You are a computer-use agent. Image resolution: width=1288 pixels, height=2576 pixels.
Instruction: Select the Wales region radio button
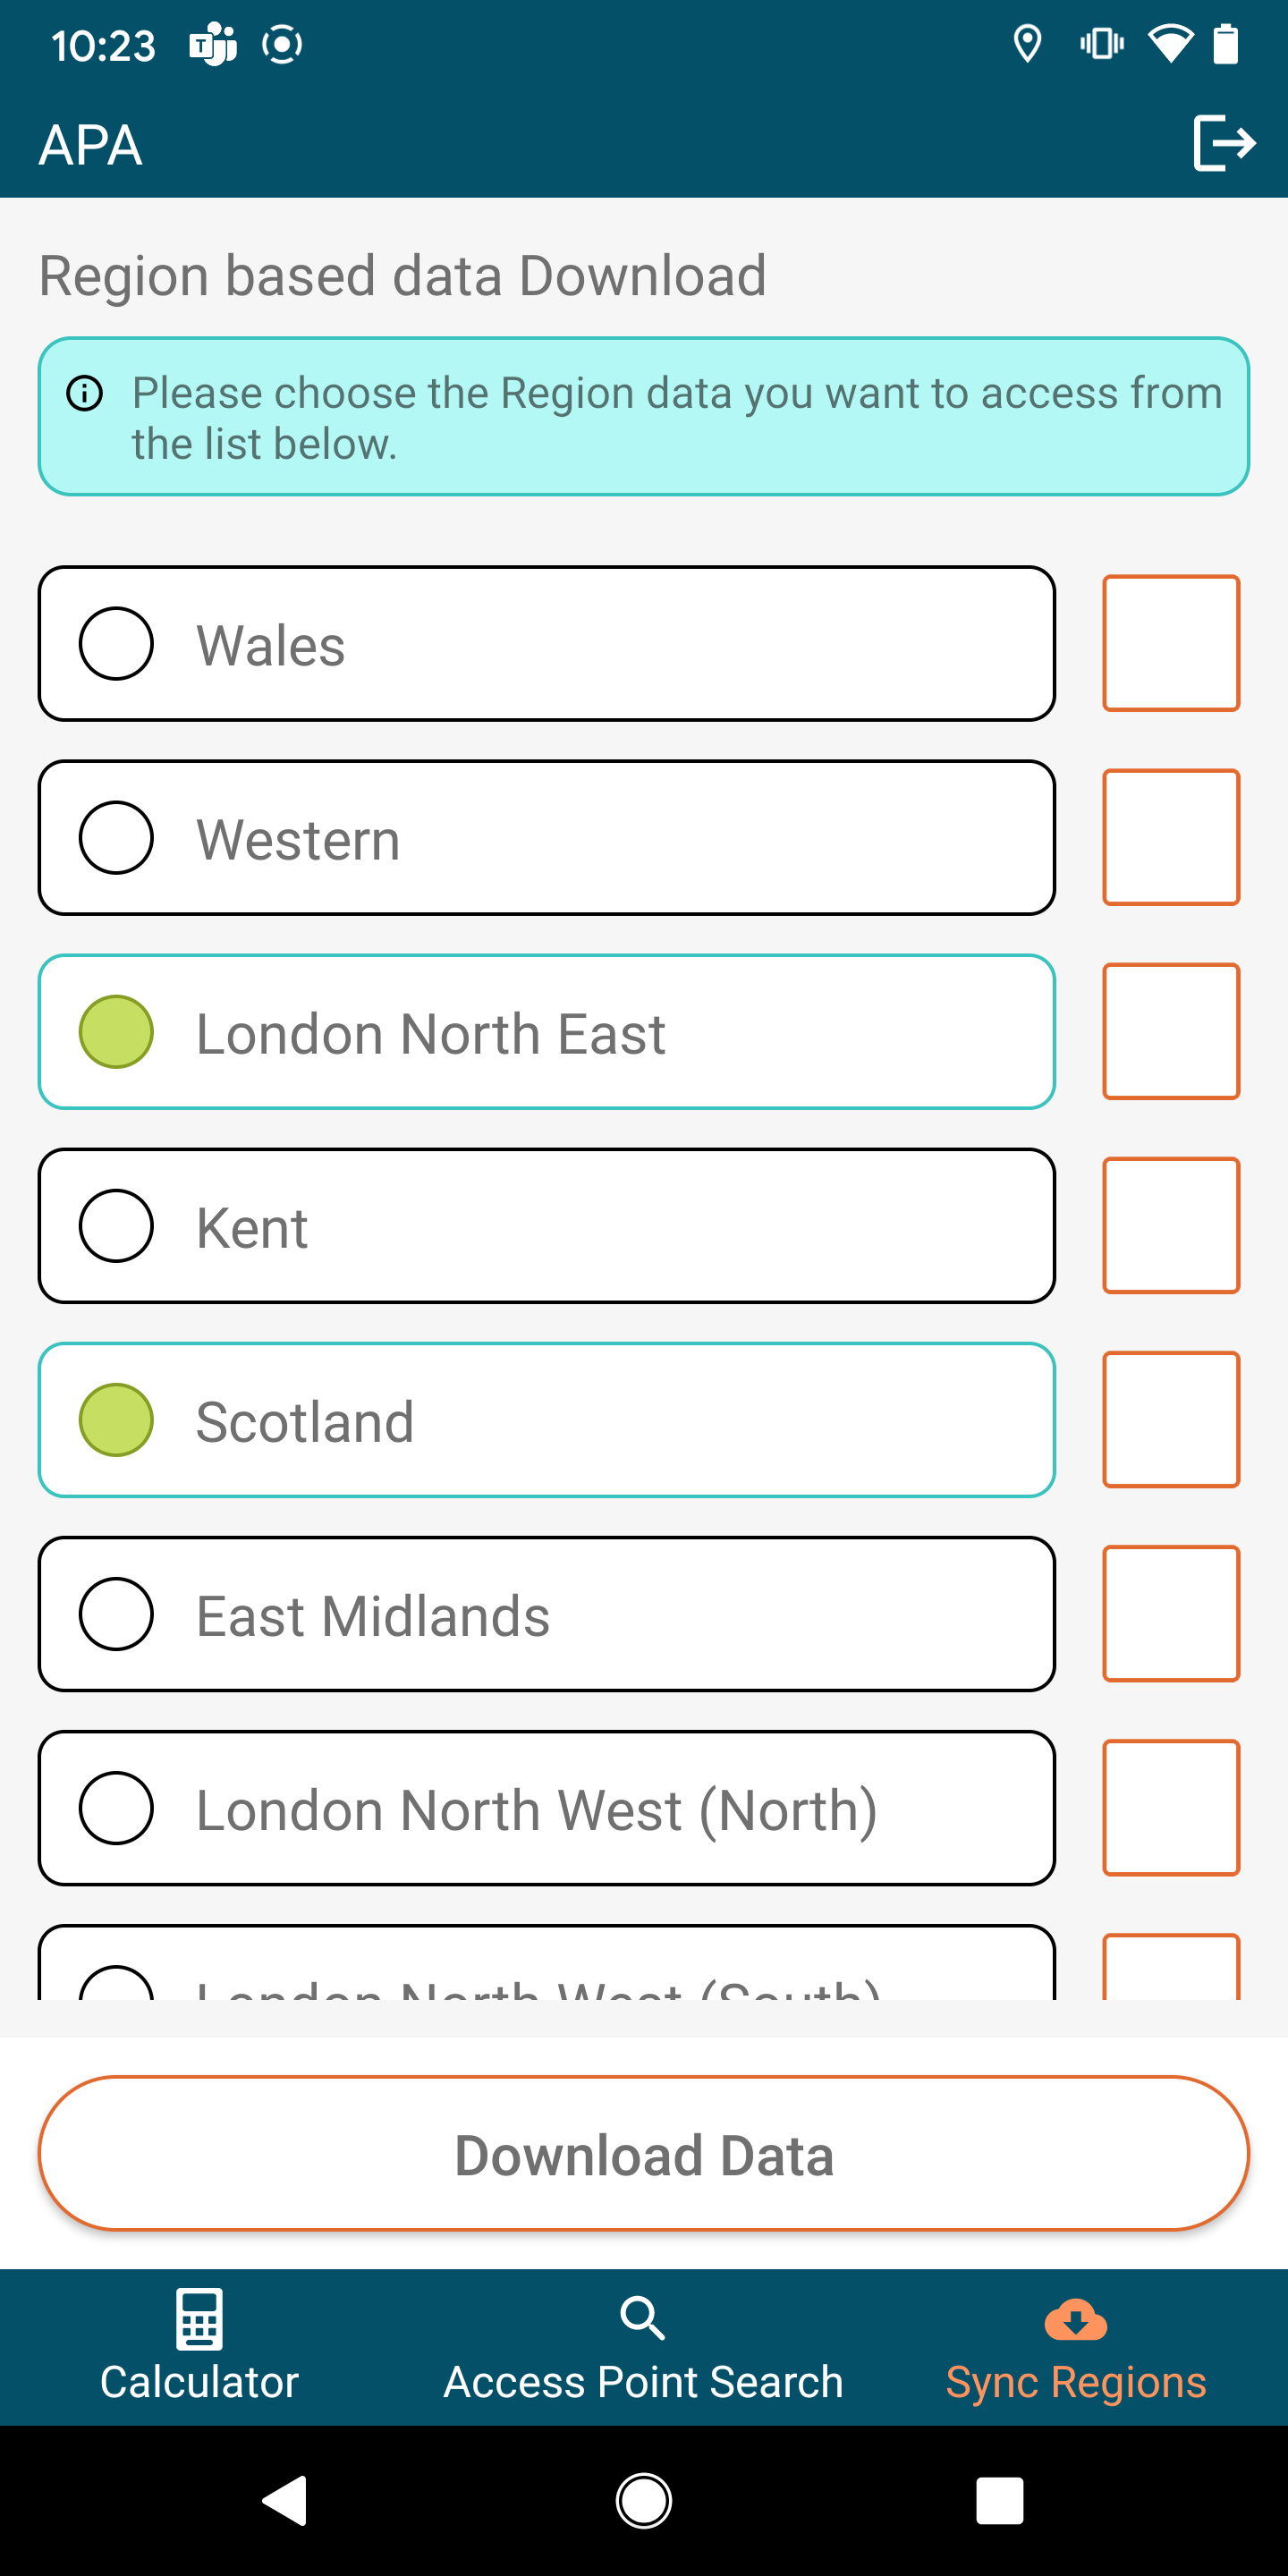tap(116, 644)
